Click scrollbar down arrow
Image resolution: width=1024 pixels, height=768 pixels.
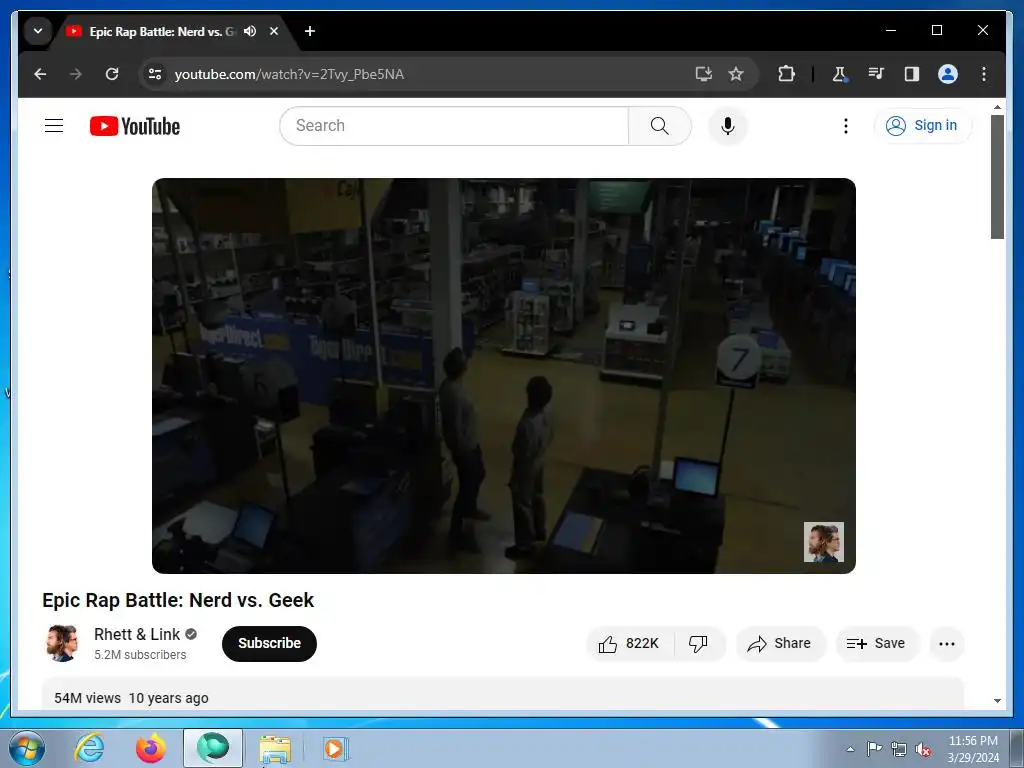point(997,701)
